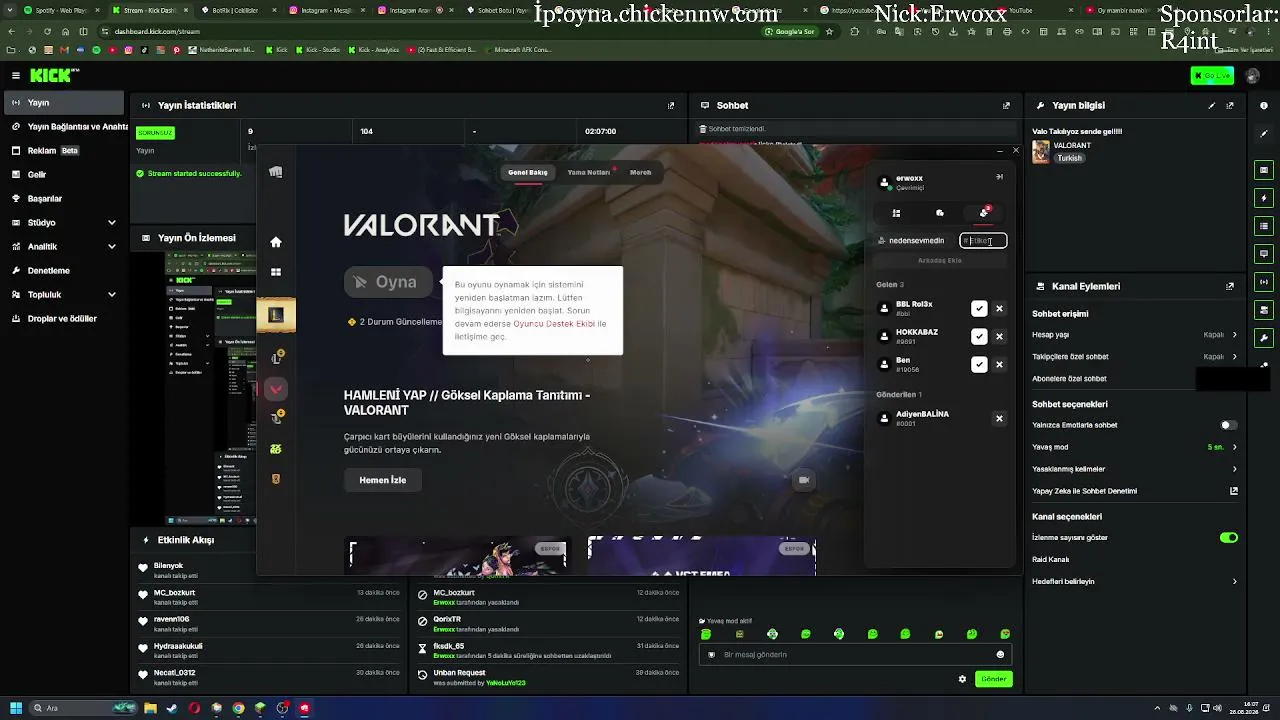Collapse the Riot social panel with the arrow icon

pos(999,177)
